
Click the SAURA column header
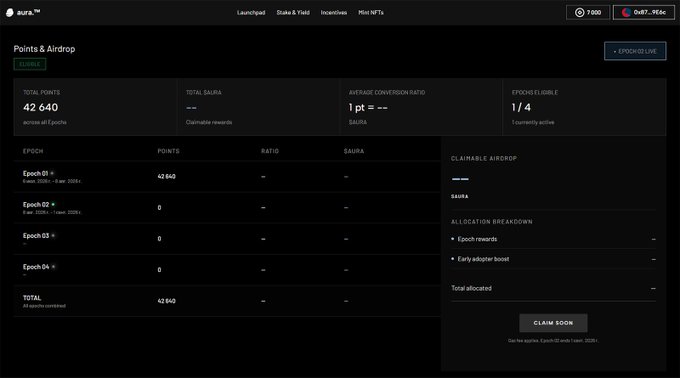click(354, 151)
